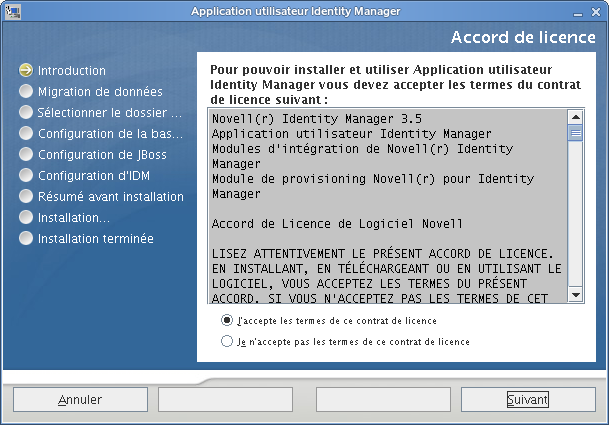Click the Suivant button
The height and width of the screenshot is (425, 609).
point(527,400)
